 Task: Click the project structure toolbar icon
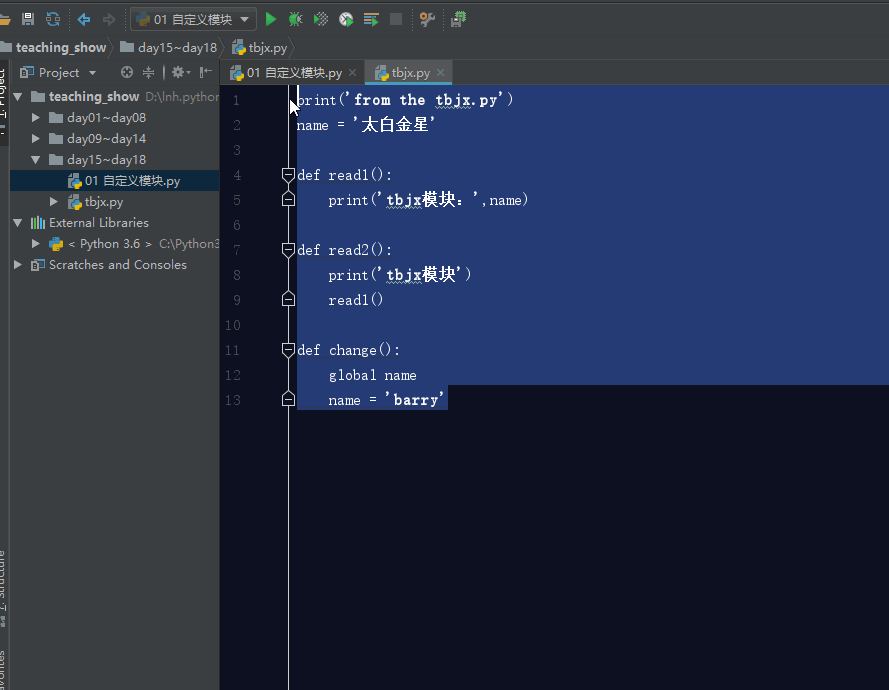pos(458,19)
